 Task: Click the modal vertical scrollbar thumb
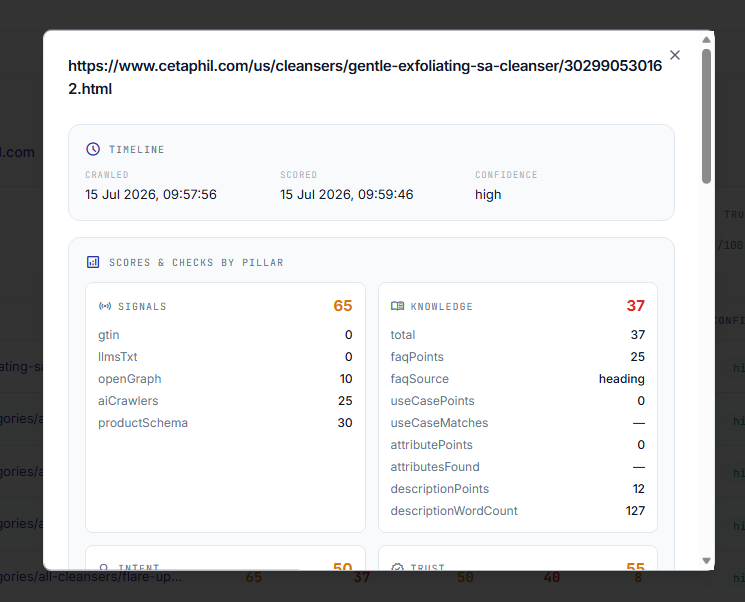[x=707, y=116]
